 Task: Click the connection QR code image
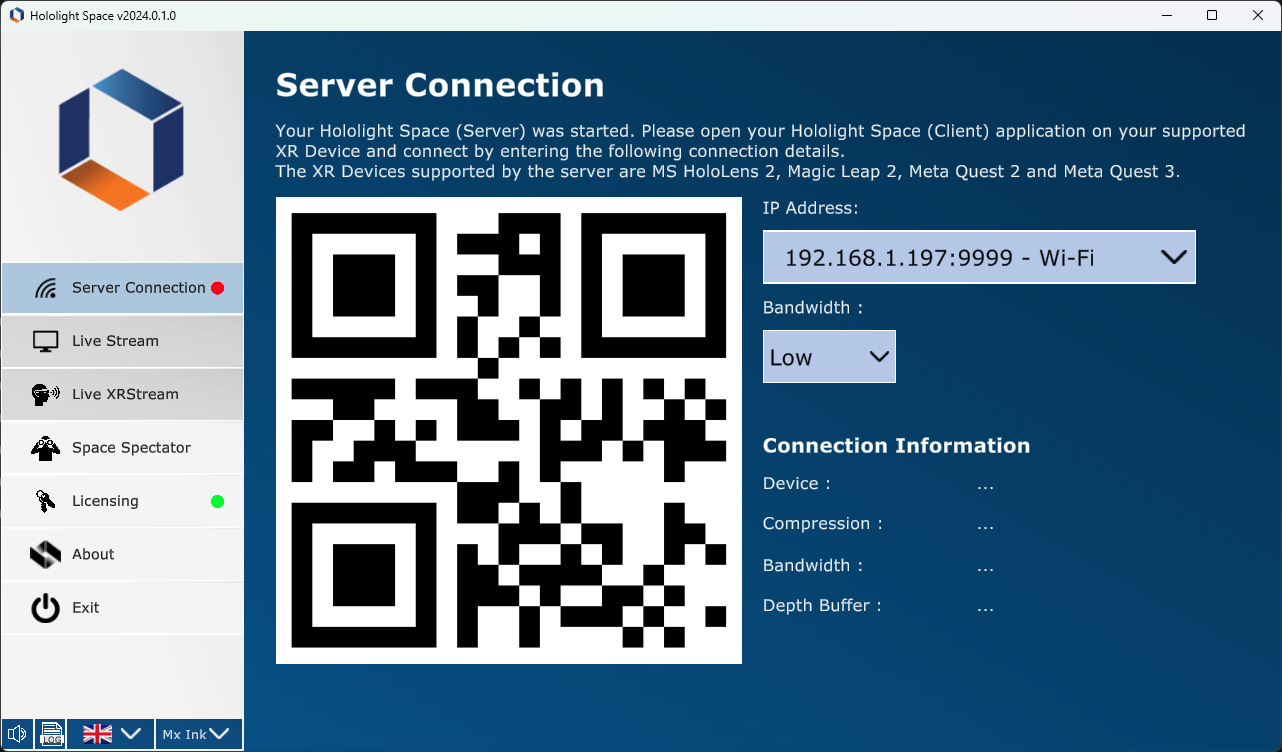tap(509, 430)
